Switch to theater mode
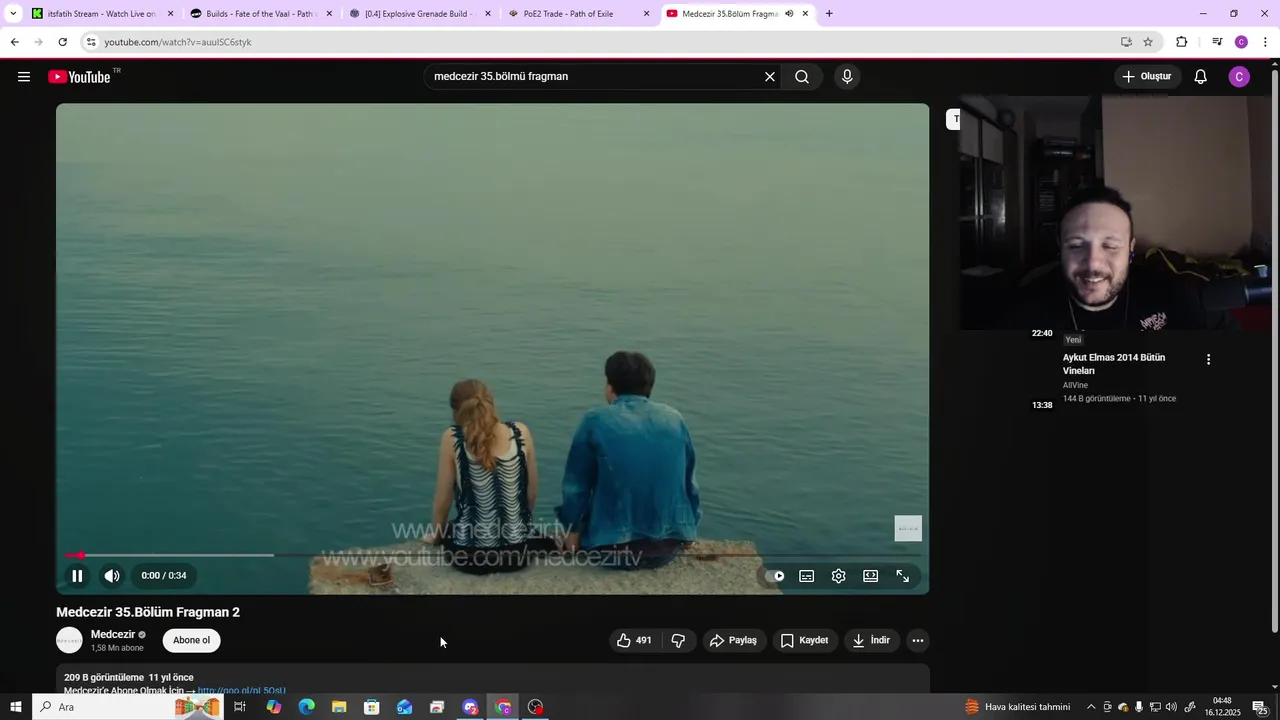This screenshot has height=720, width=1280. click(871, 576)
